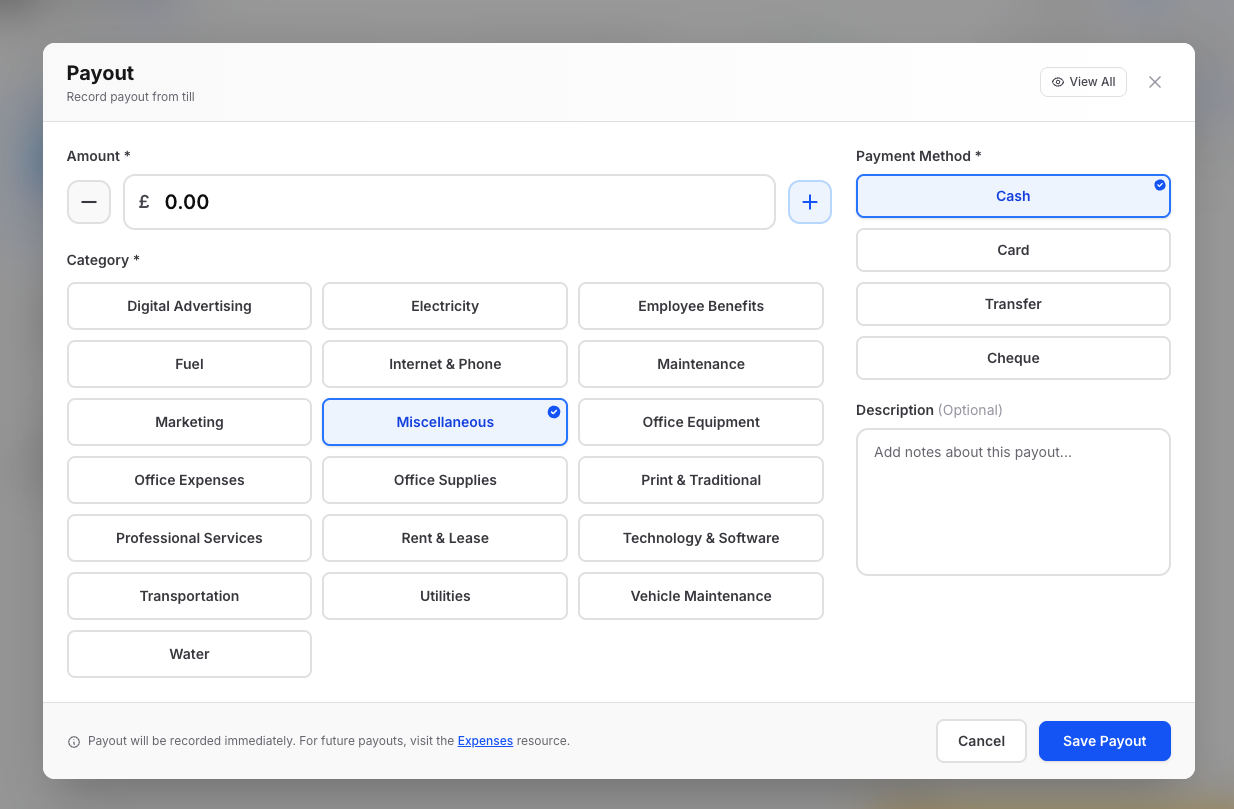Image resolution: width=1234 pixels, height=809 pixels.
Task: Click the minus icon to decrease amount
Action: 89,202
